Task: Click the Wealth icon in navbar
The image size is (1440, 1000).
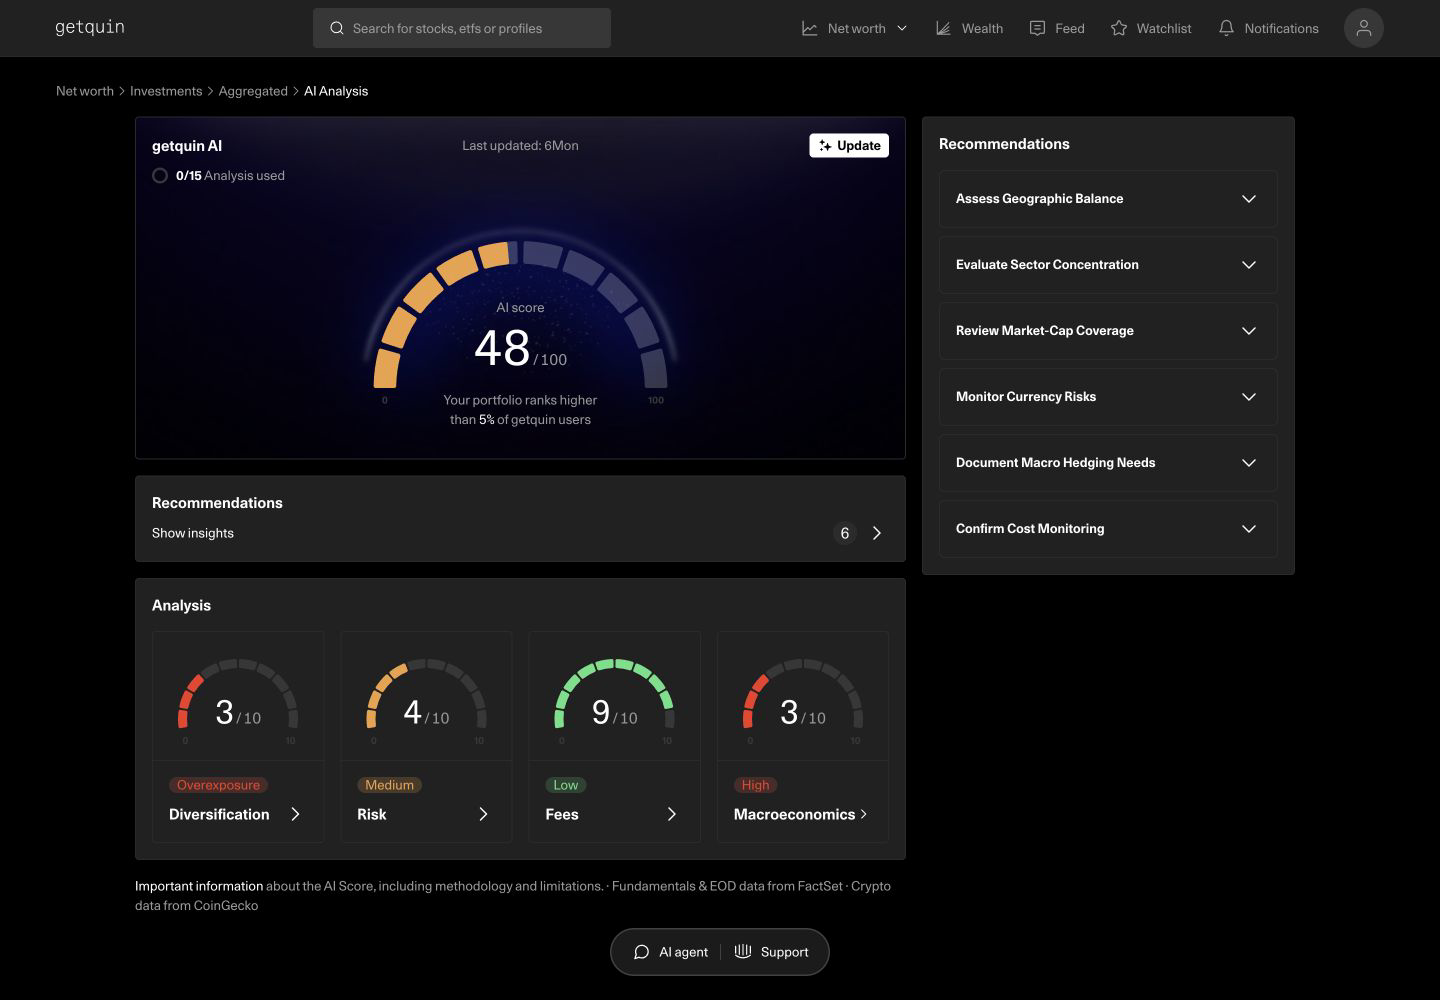Action: pyautogui.click(x=943, y=28)
